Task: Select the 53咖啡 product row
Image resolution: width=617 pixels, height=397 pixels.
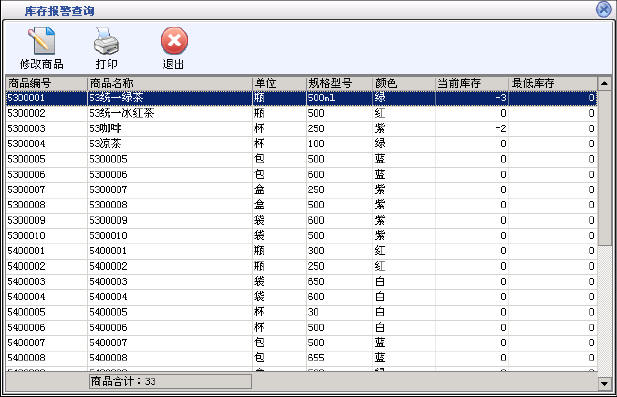Action: (301, 129)
